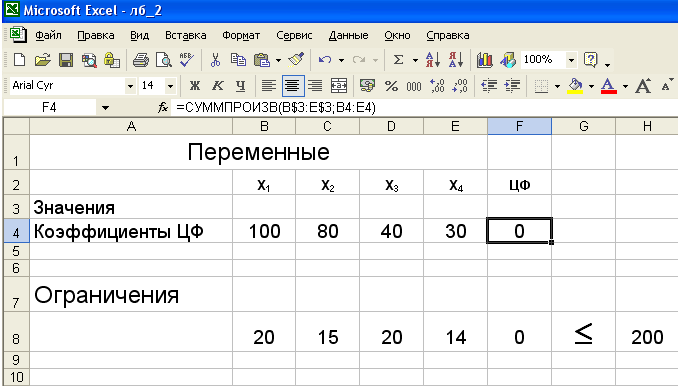This screenshot has width=678, height=386.
Task: Apply cell borders with the Borders icon
Action: [540, 86]
